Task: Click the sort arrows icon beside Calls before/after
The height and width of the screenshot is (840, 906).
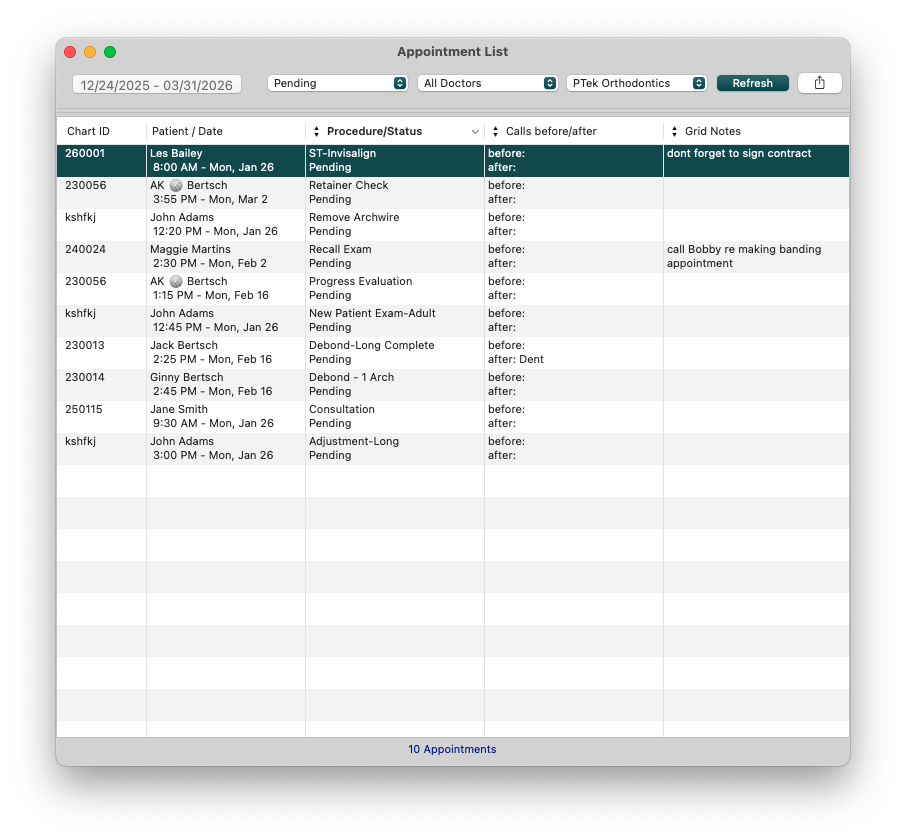Action: [x=495, y=131]
